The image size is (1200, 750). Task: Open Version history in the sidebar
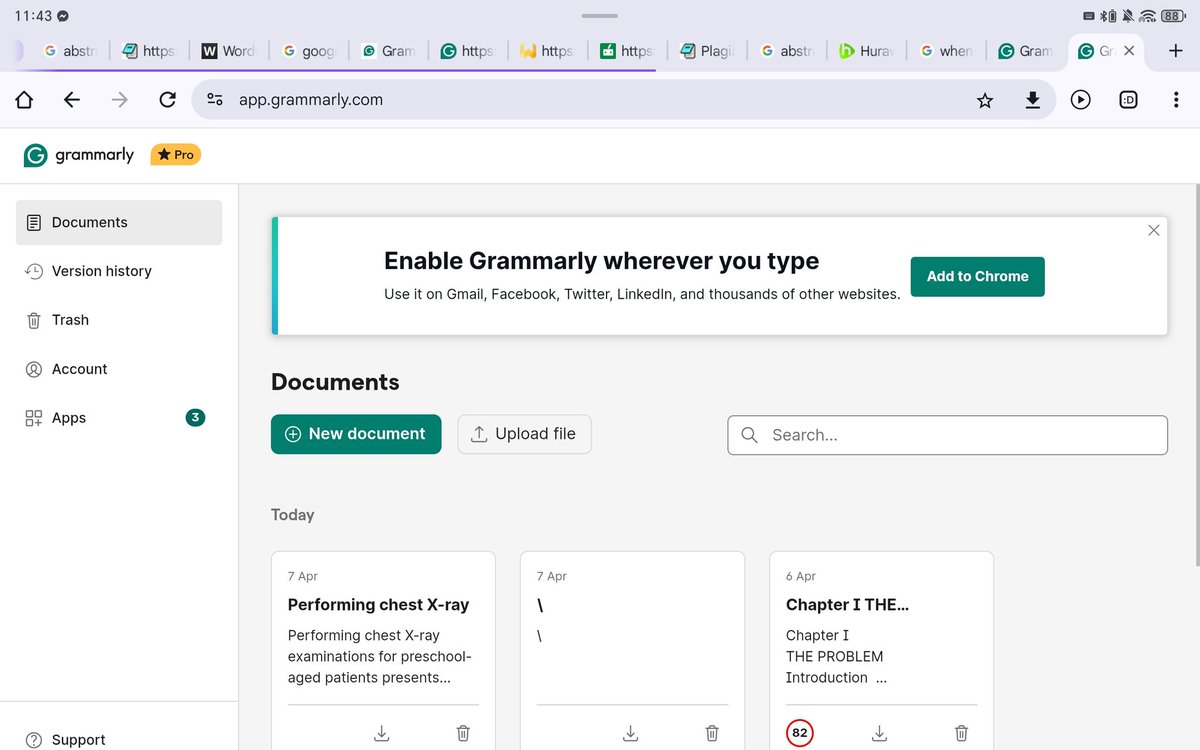click(119, 271)
